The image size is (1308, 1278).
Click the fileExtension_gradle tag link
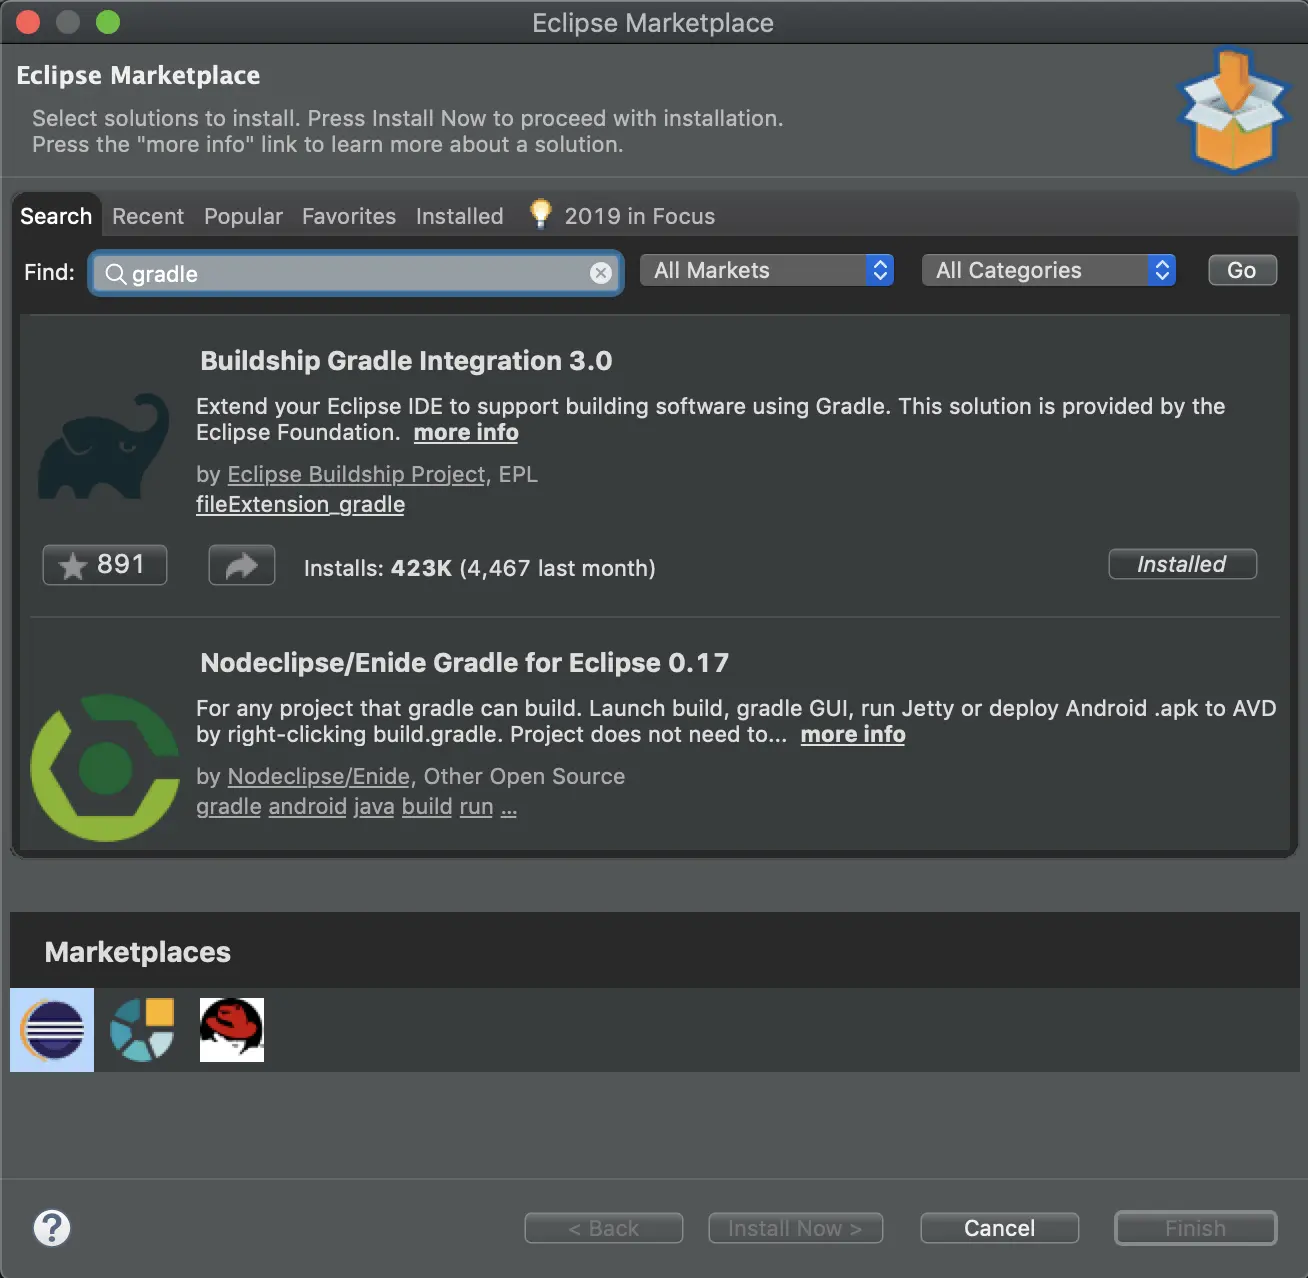pyautogui.click(x=300, y=504)
